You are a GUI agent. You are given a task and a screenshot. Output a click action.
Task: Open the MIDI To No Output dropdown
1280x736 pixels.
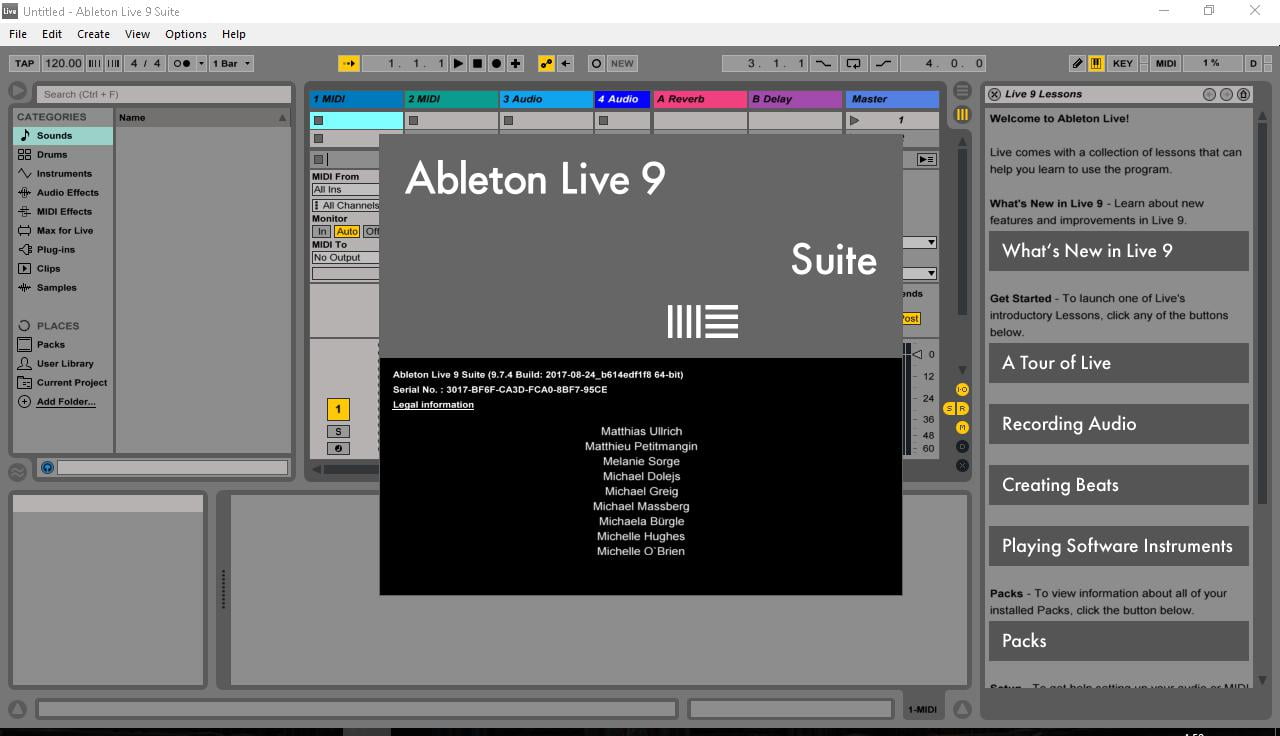coord(344,257)
